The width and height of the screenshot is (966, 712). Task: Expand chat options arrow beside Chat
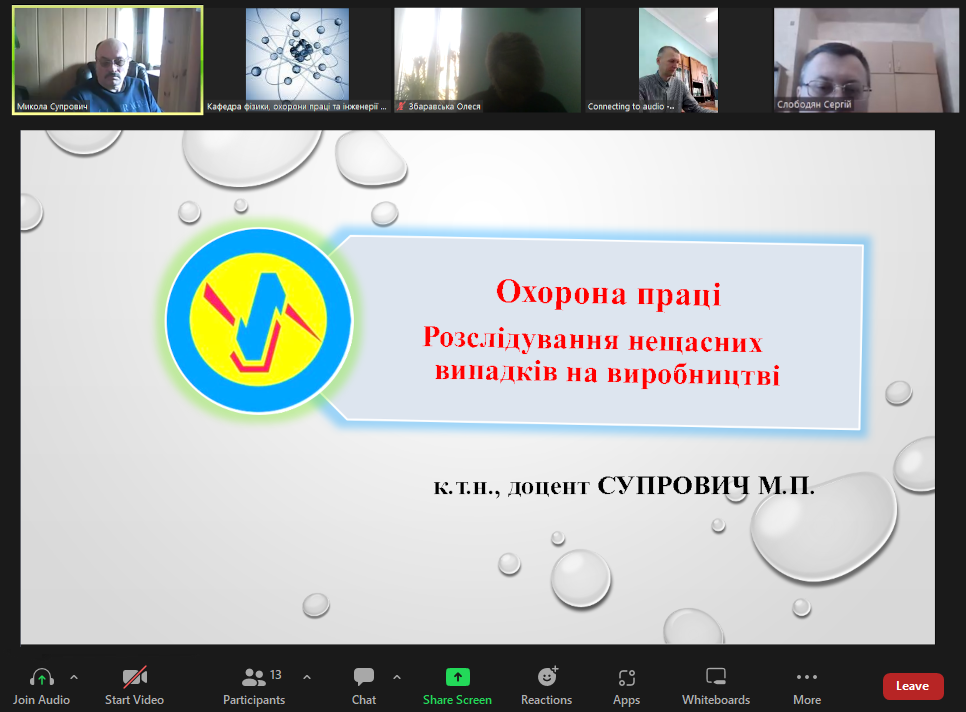pos(397,677)
